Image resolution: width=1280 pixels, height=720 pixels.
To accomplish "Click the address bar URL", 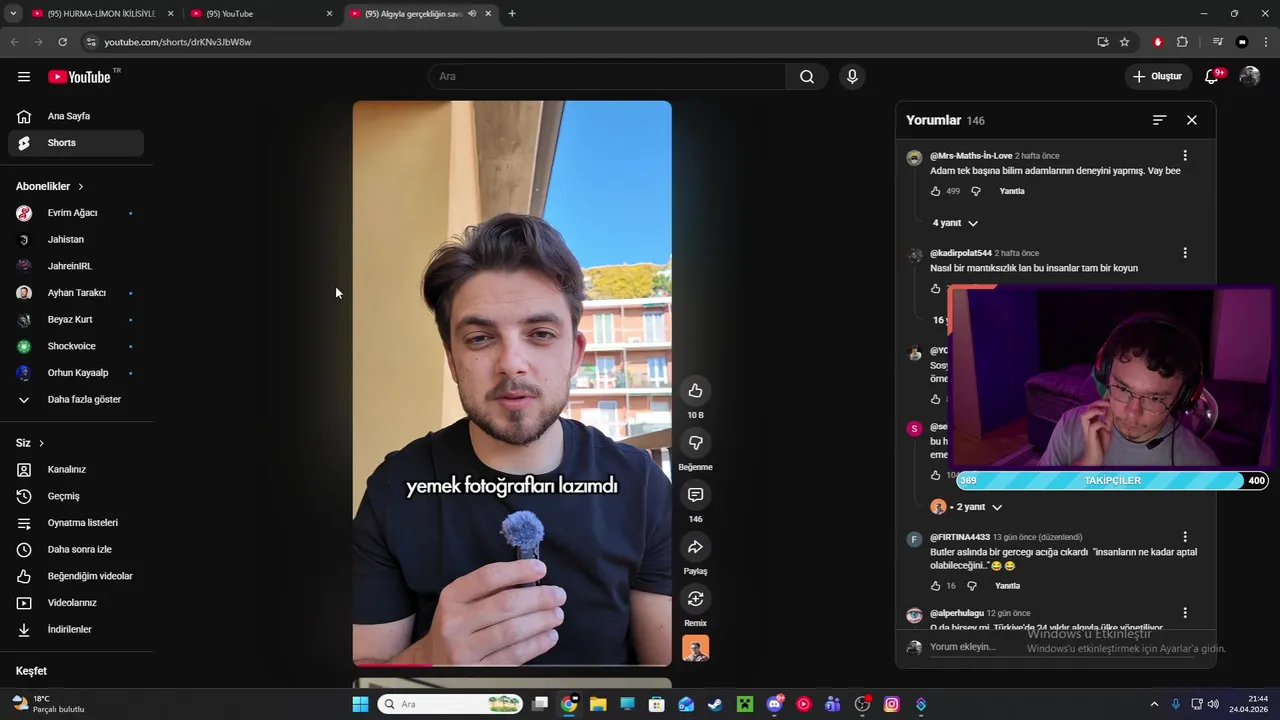I will pos(177,42).
